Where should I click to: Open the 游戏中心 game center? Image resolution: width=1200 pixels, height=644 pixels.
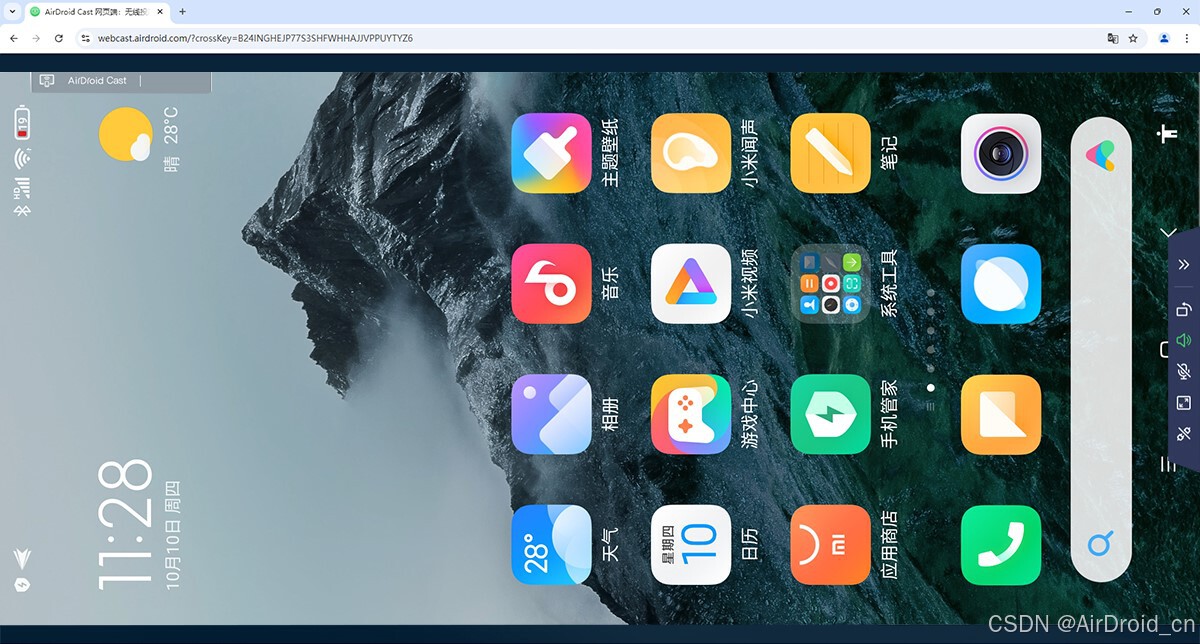point(691,414)
